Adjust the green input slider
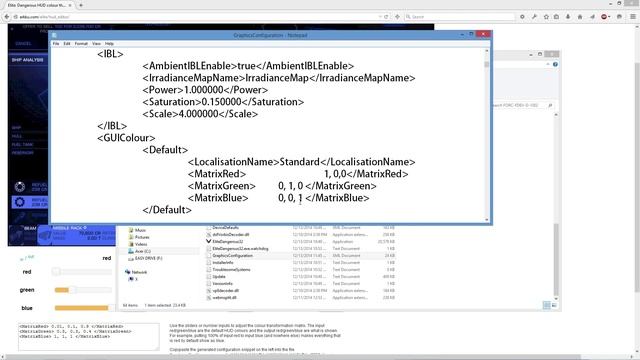 [83, 290]
